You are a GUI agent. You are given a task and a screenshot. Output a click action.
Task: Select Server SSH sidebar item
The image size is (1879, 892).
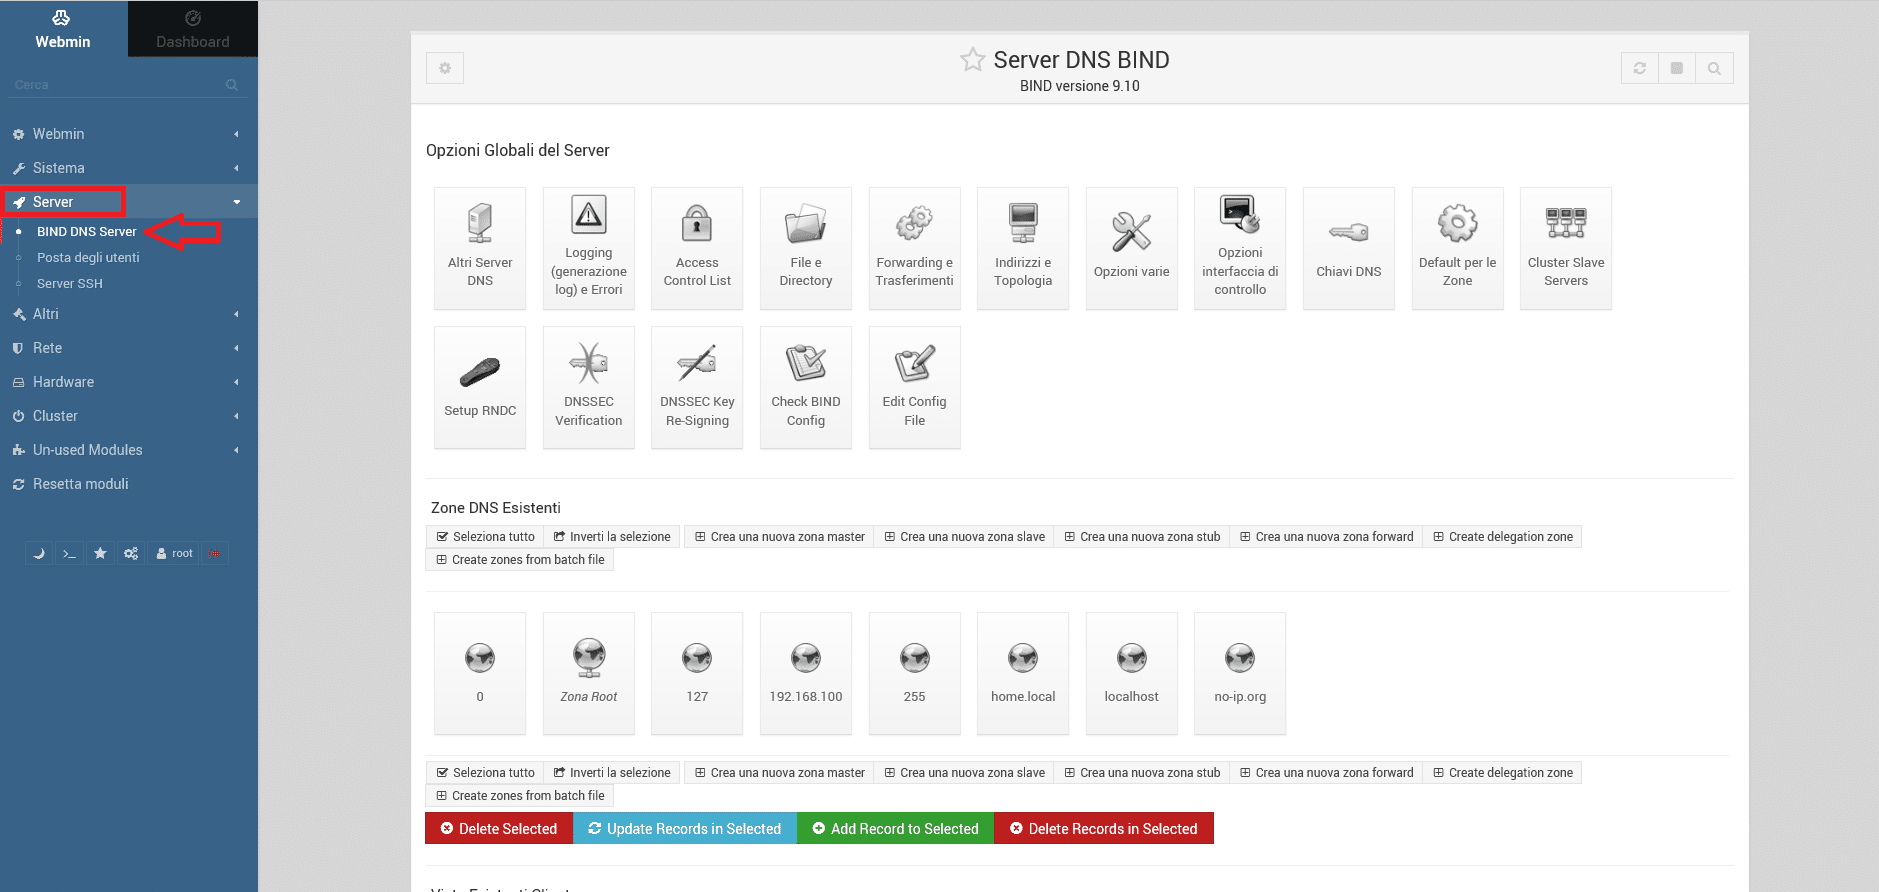point(70,283)
